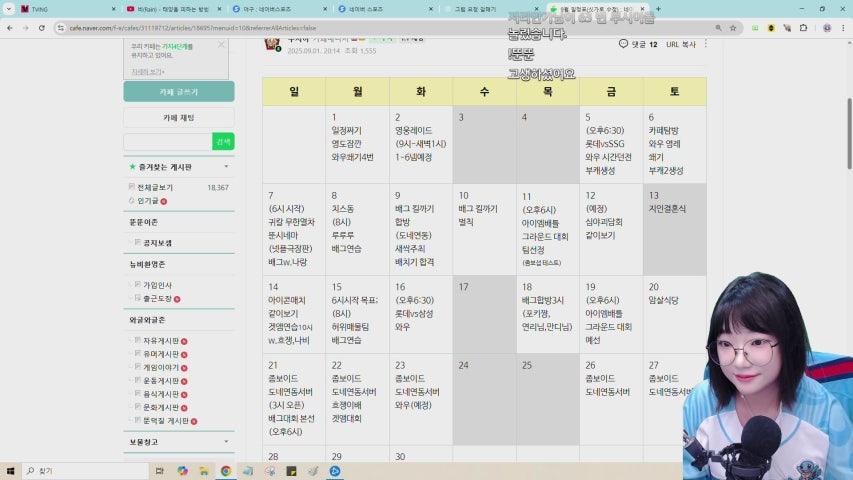Viewport: 853px width, 480px height.
Task: Open the tab search chevron
Action: point(8,9)
